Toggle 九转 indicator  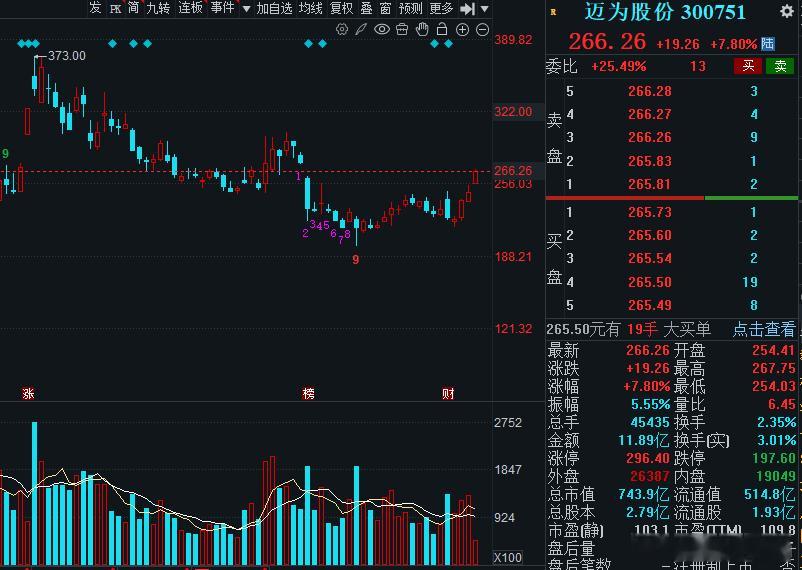(158, 8)
